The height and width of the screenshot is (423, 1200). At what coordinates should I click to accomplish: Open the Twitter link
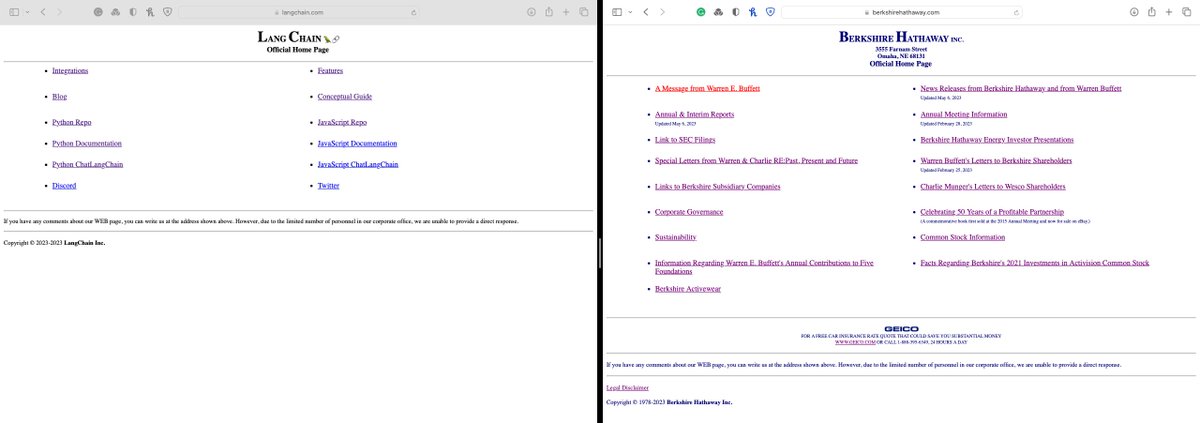(x=329, y=186)
